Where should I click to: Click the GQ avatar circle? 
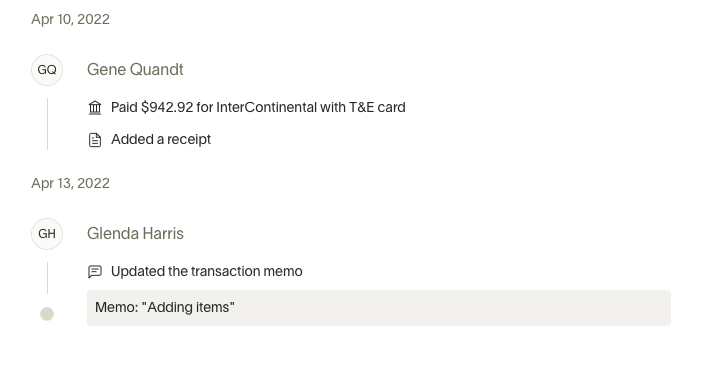click(47, 70)
